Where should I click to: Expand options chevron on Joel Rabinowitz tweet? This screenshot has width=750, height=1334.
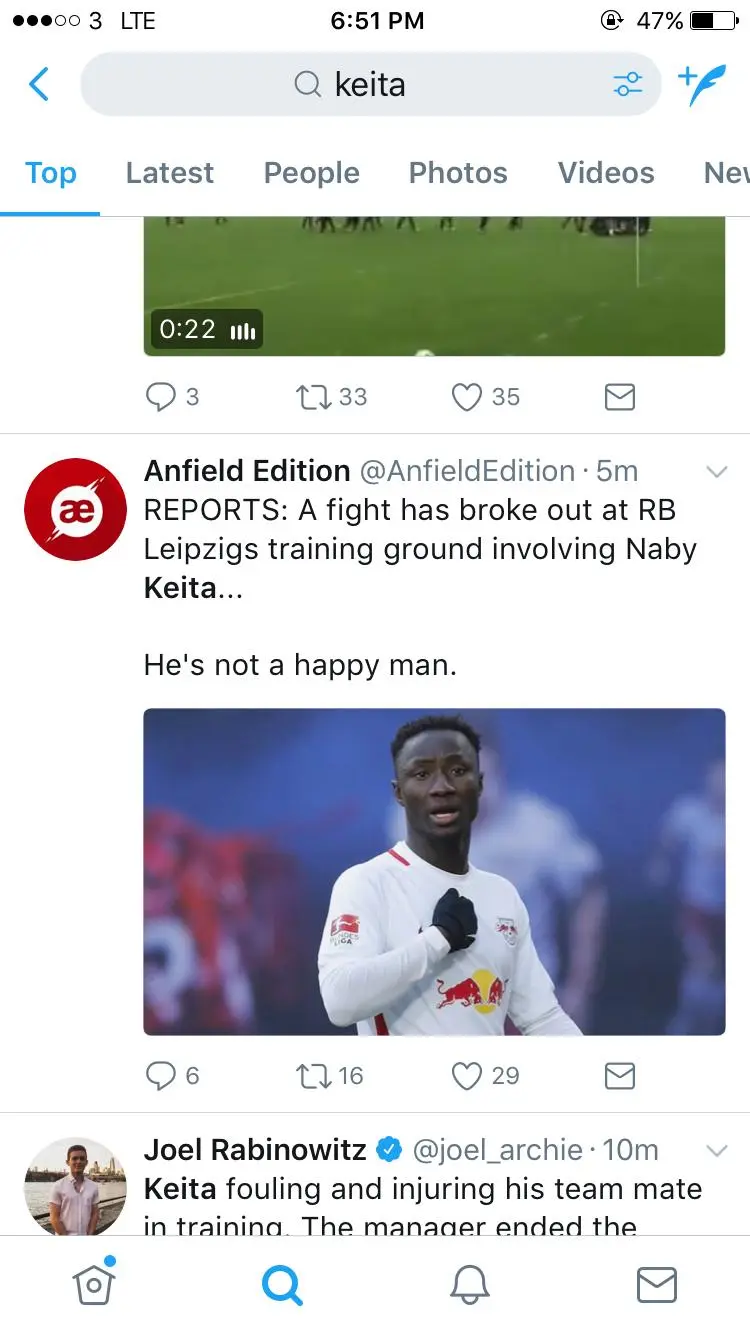[x=716, y=1151]
